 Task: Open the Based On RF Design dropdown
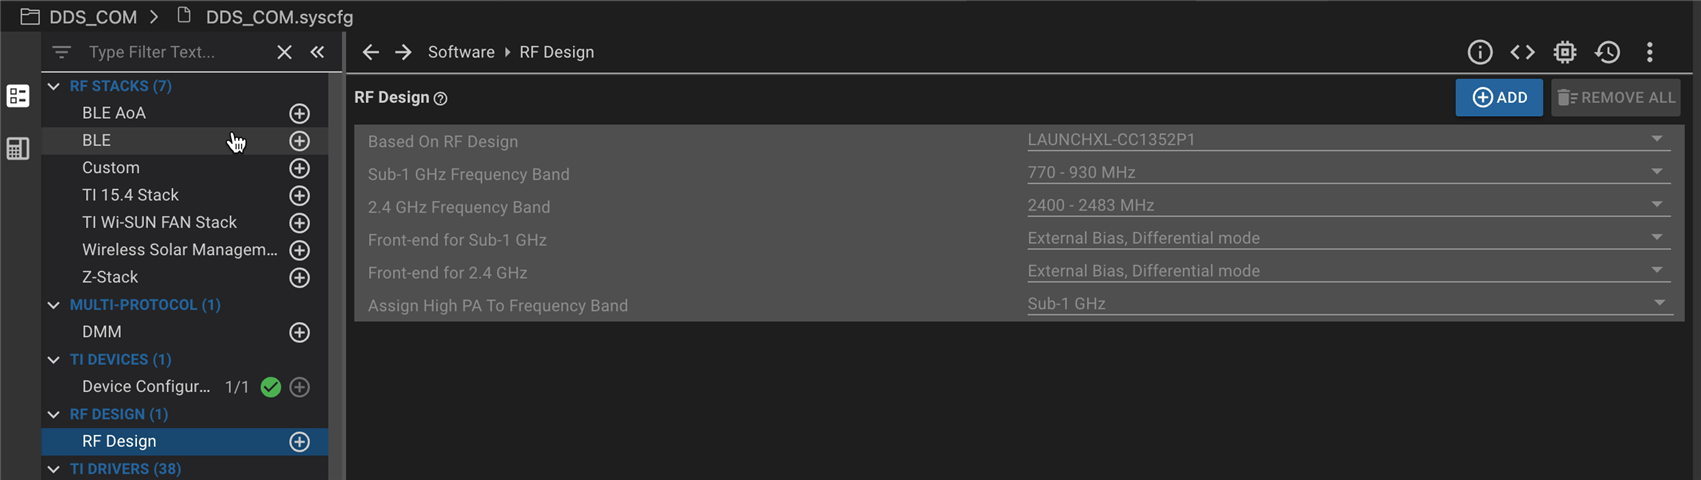[x=1345, y=140]
